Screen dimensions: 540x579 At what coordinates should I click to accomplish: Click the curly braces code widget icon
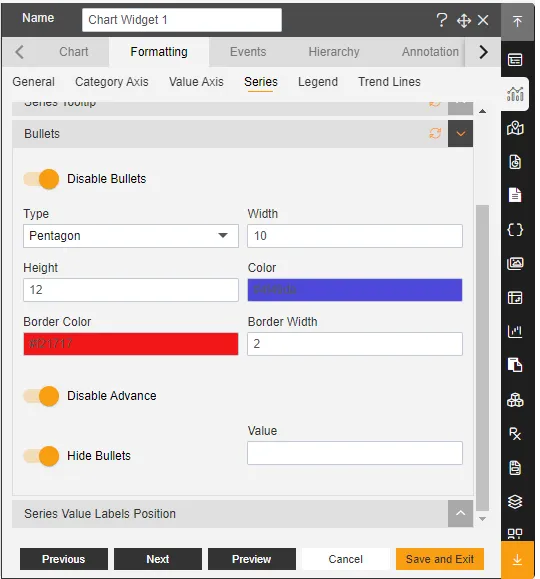click(x=515, y=230)
